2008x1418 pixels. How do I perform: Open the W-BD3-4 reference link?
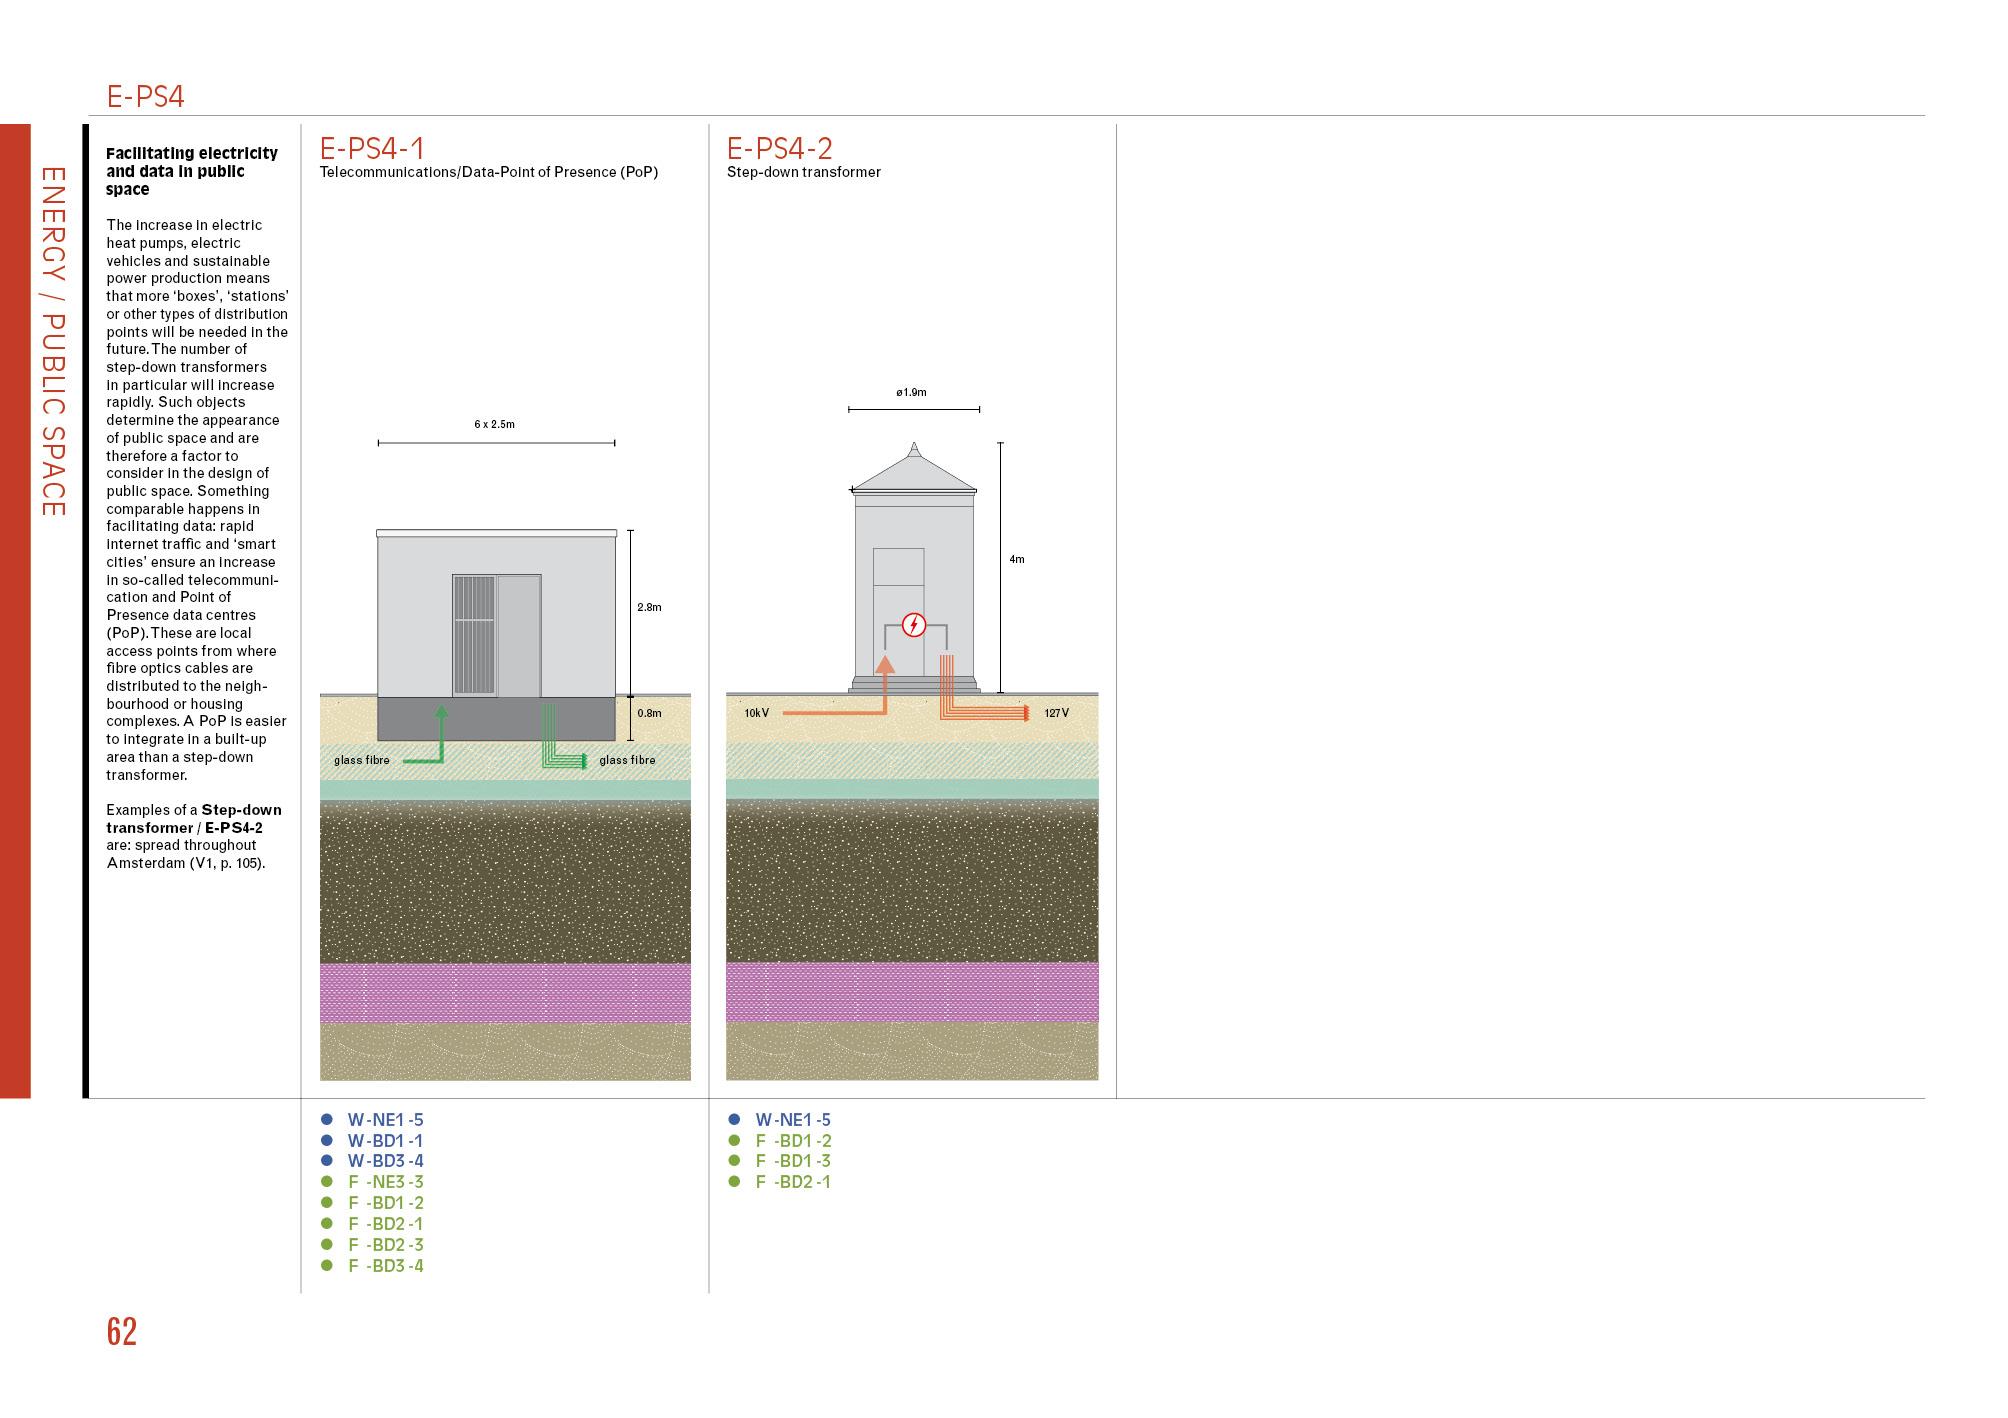(385, 1161)
